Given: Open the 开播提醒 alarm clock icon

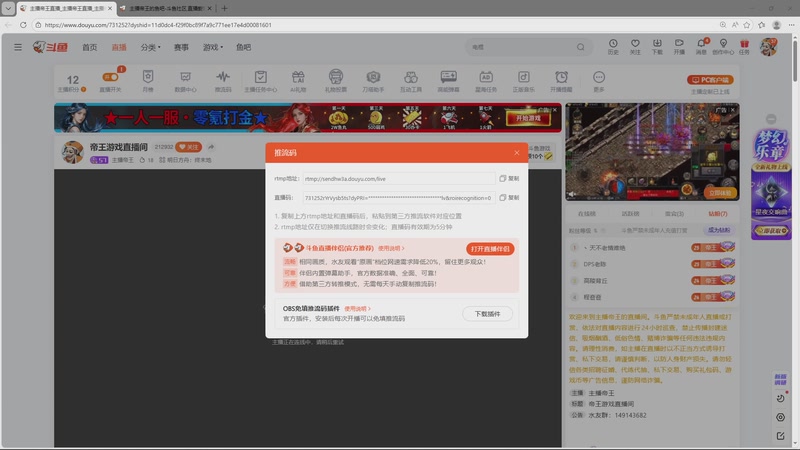Looking at the screenshot, I should (561, 81).
